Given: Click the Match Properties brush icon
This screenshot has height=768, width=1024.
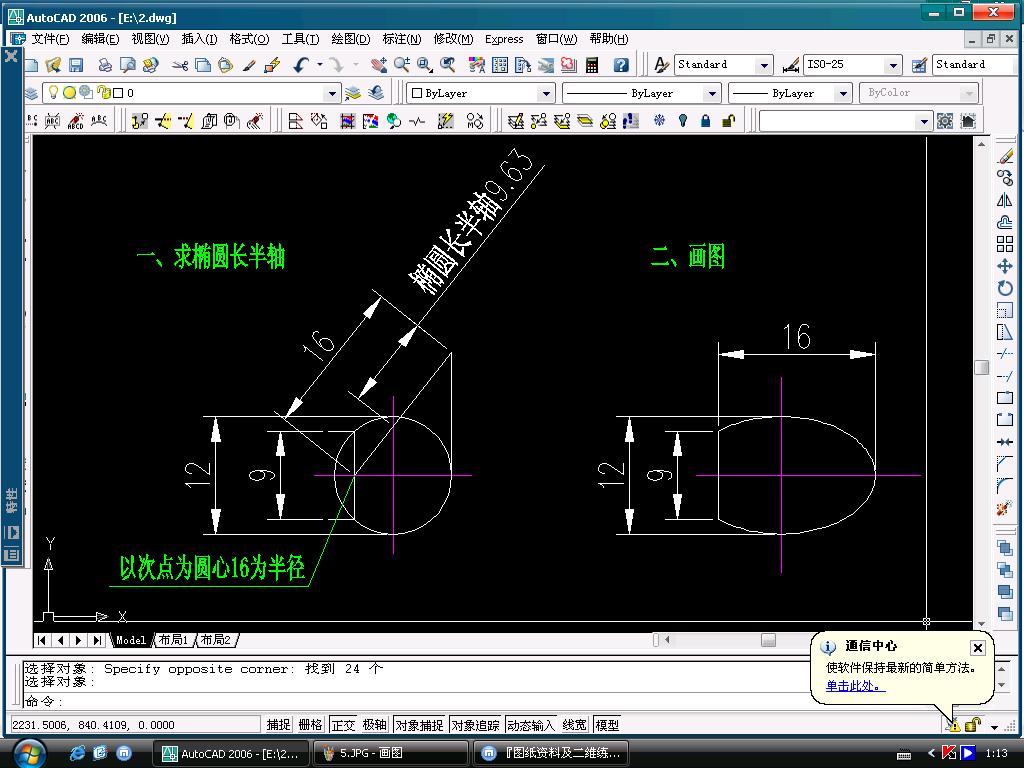Looking at the screenshot, I should pyautogui.click(x=249, y=65).
